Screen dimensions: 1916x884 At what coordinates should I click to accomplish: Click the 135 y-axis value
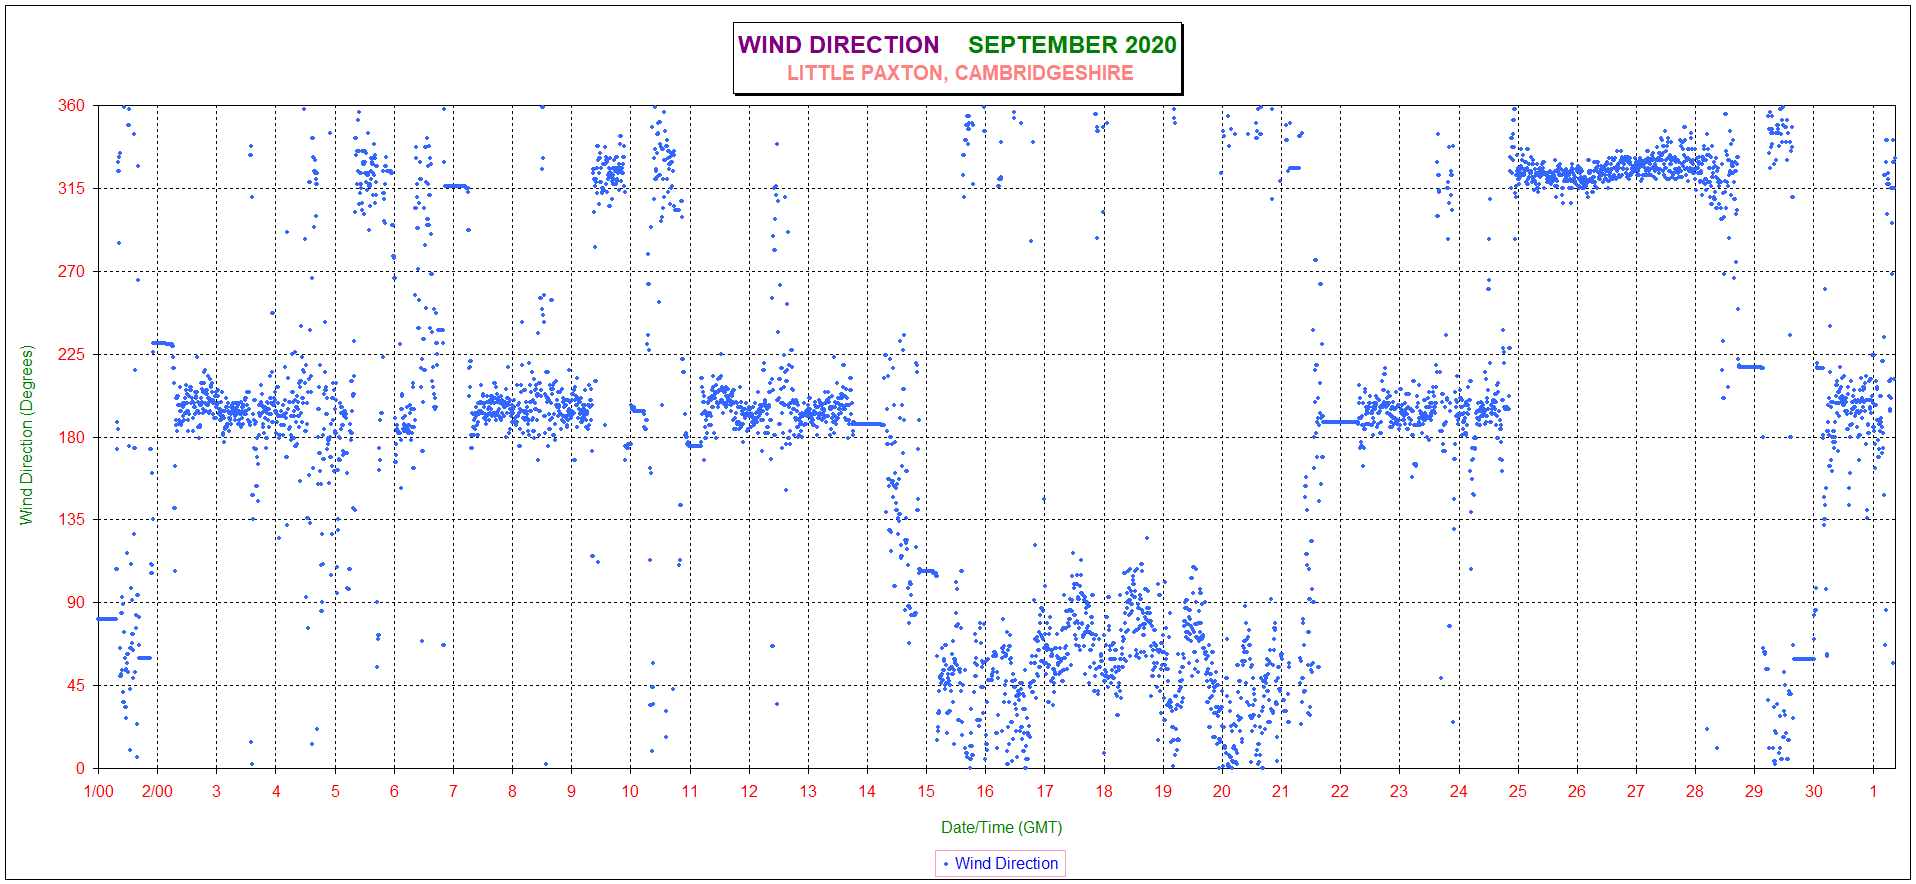pos(71,519)
